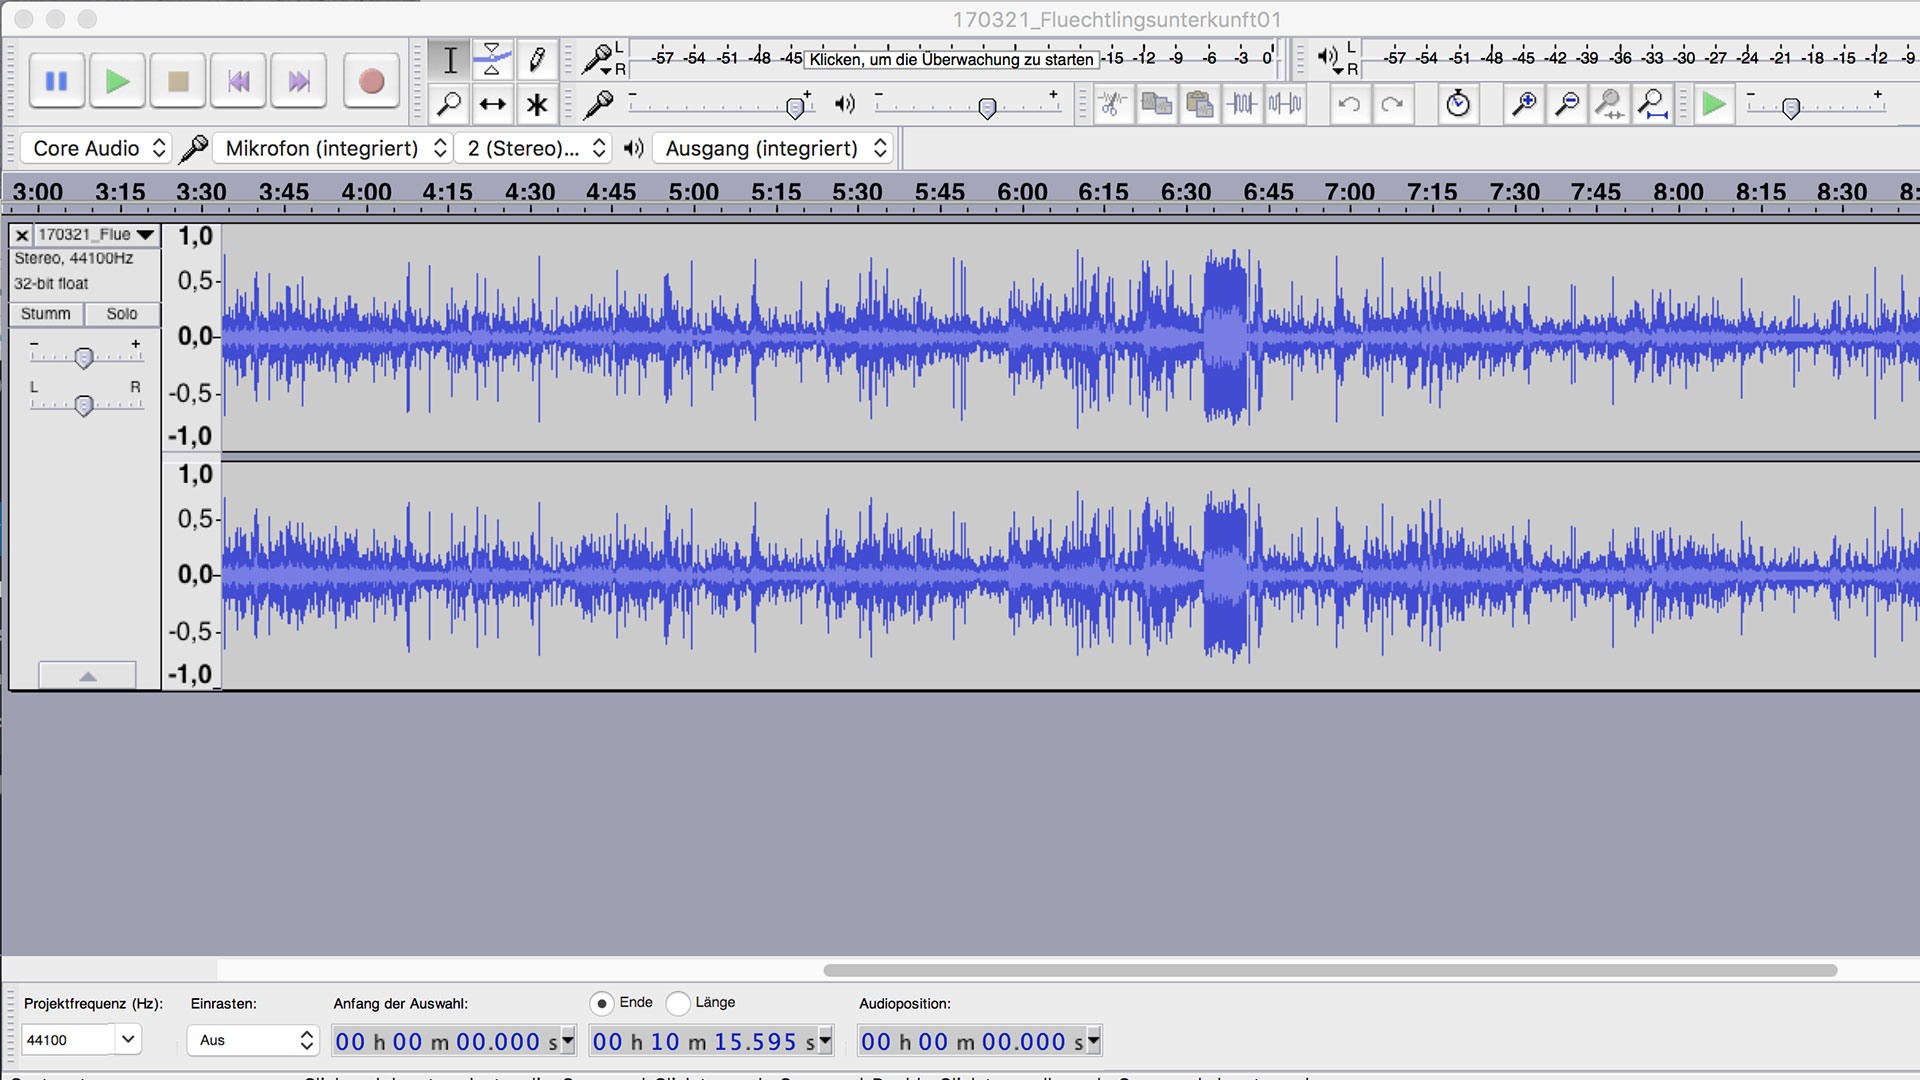Select the Multi-Tool asterisk icon

[536, 104]
